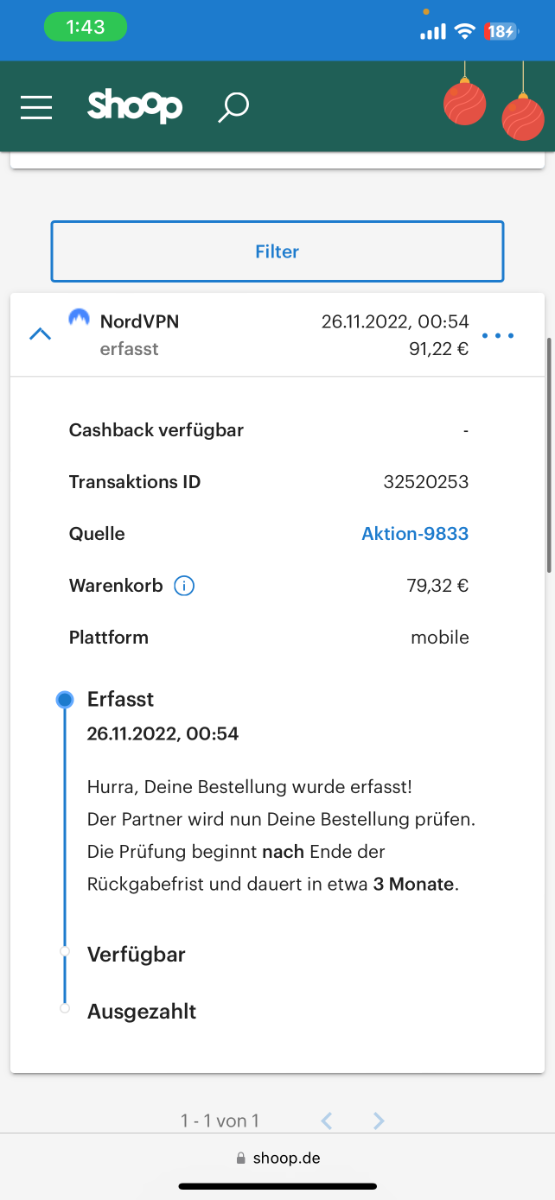Click the Verfügbar timeline step
This screenshot has height=1200, width=555.
tap(136, 955)
